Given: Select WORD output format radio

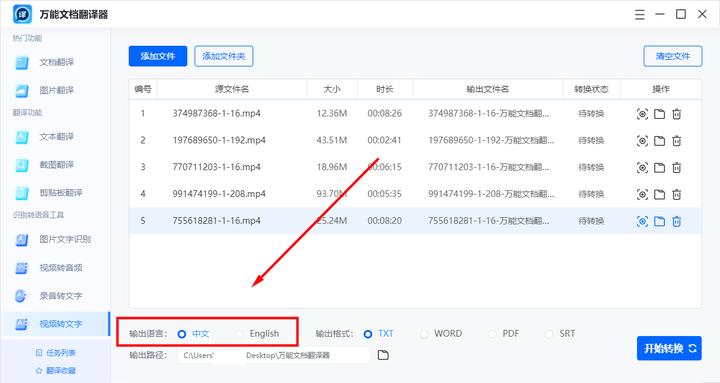Looking at the screenshot, I should 423,334.
